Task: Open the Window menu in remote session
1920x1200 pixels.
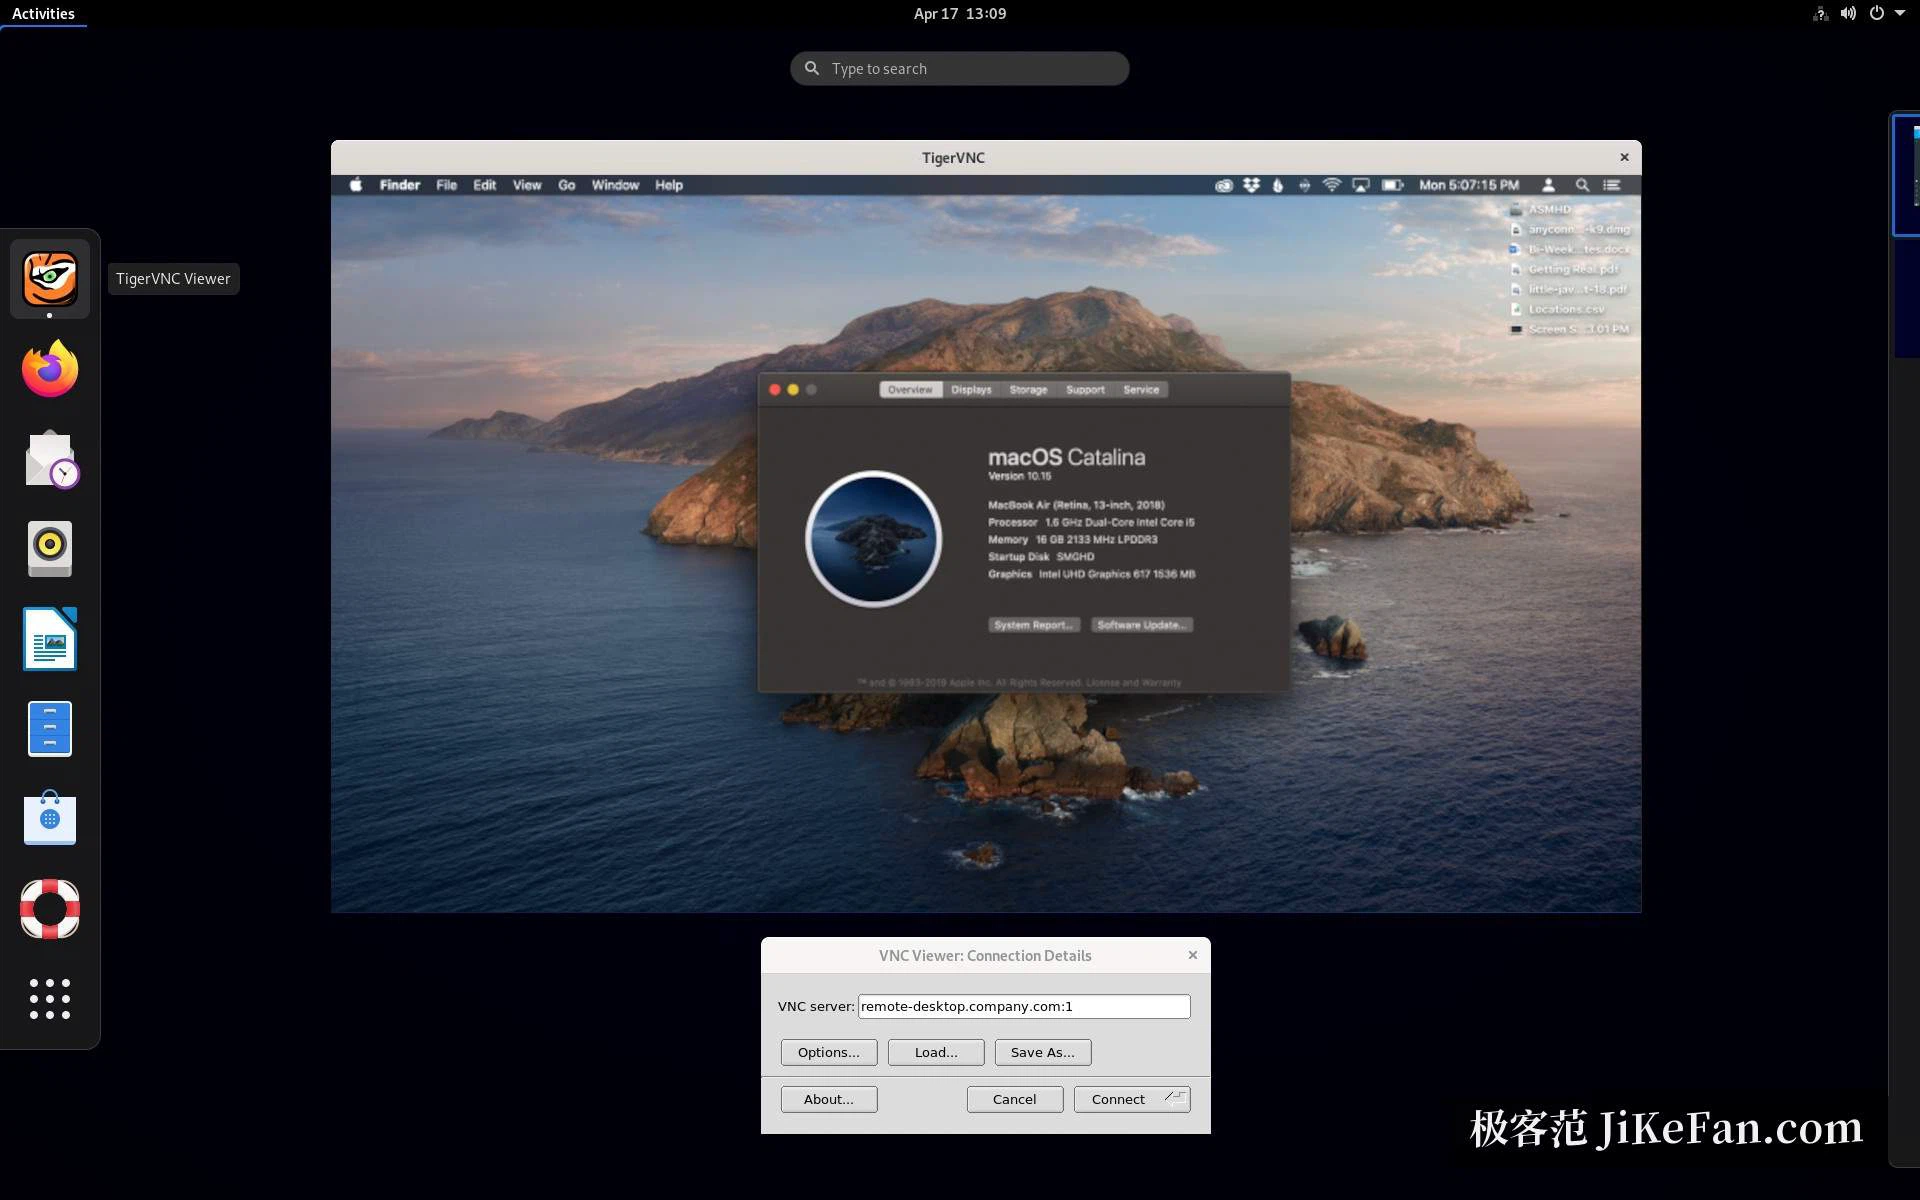Action: tap(615, 185)
